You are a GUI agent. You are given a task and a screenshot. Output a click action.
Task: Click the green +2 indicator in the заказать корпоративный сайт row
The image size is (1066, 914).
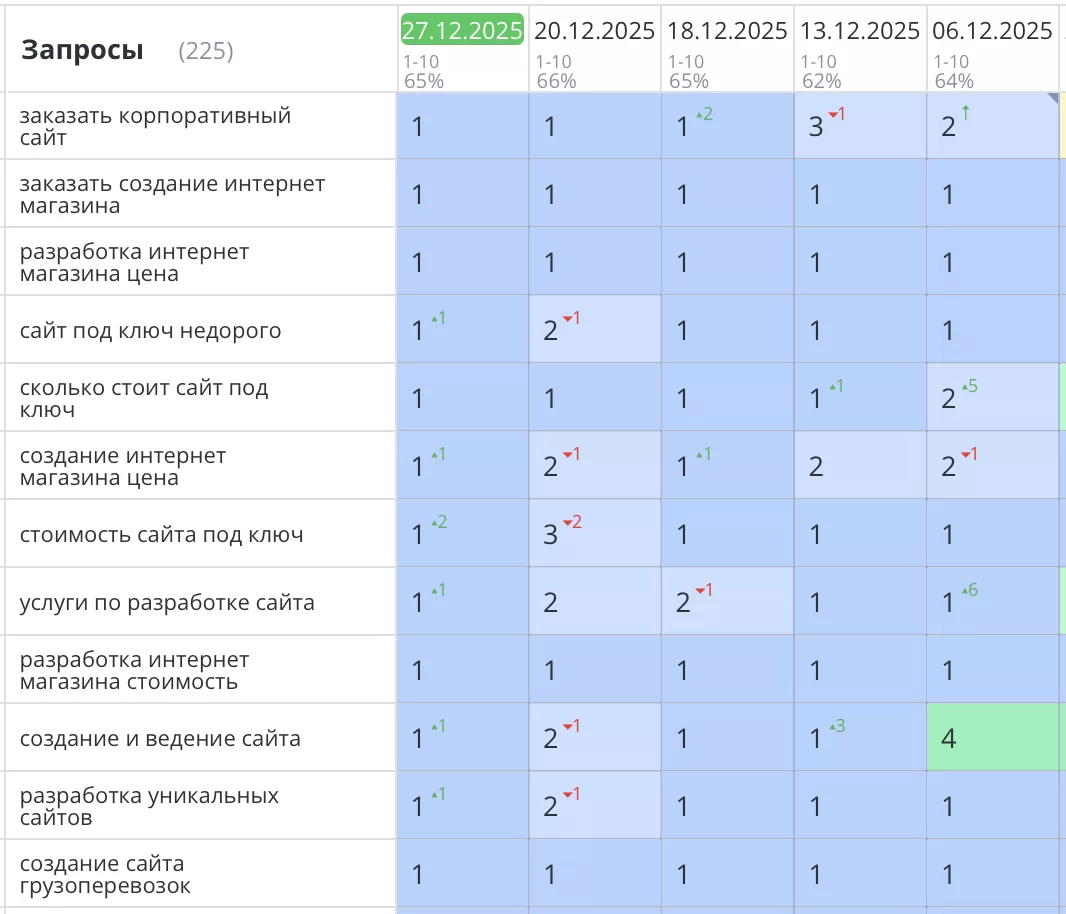[x=704, y=114]
